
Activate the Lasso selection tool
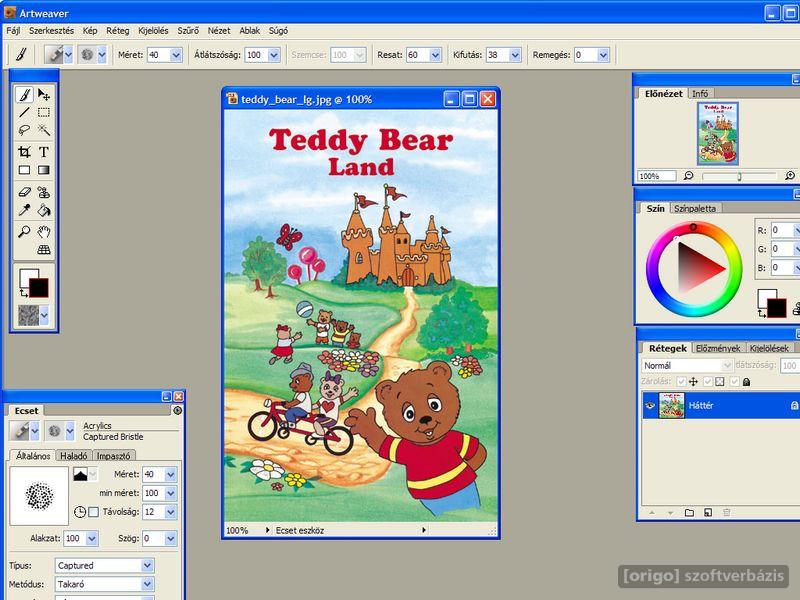(x=24, y=130)
